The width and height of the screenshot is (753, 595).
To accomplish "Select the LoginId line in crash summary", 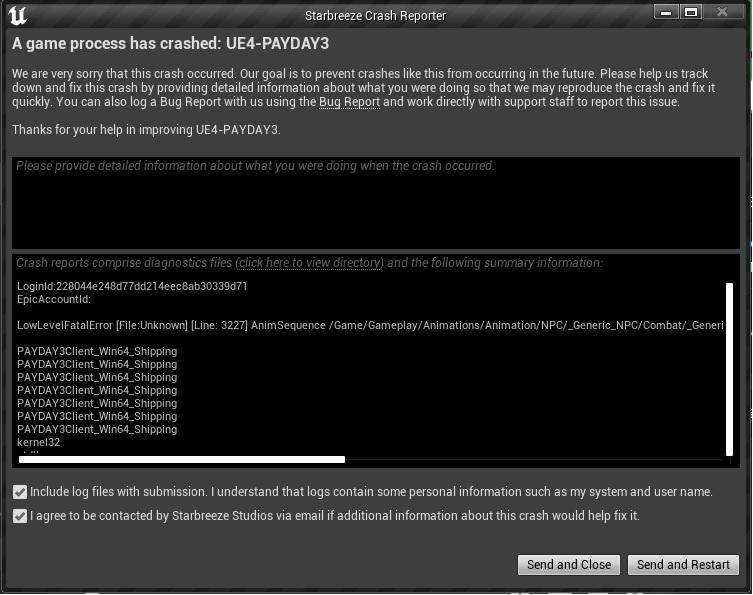I will (x=132, y=287).
